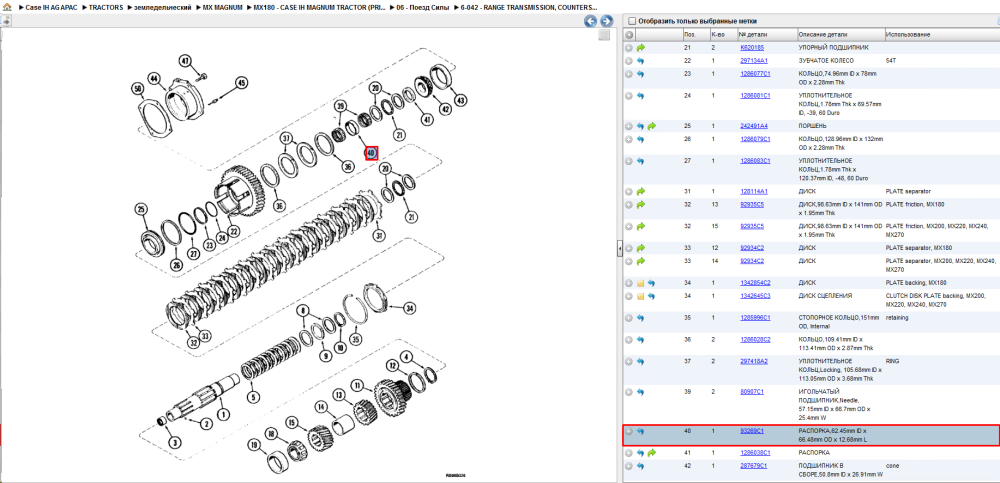
Task: Open 'земледельческий' breadcrumb item
Action: click(163, 6)
